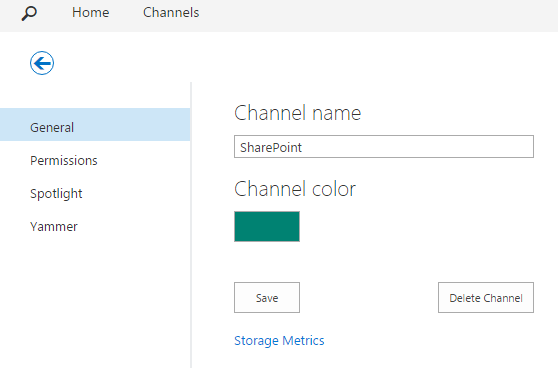Screen dimensions: 558x368
Task: Click into the Channel name text field
Action: pyautogui.click(x=384, y=147)
